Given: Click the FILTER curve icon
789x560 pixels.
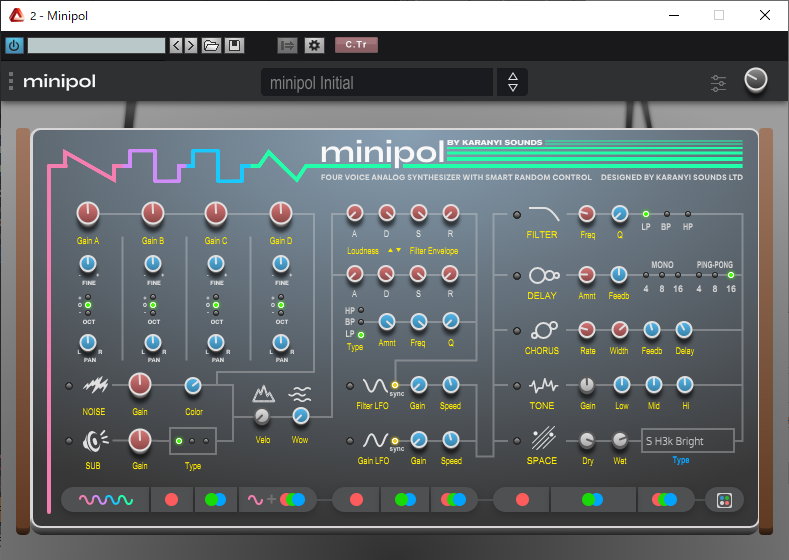Looking at the screenshot, I should tap(543, 214).
